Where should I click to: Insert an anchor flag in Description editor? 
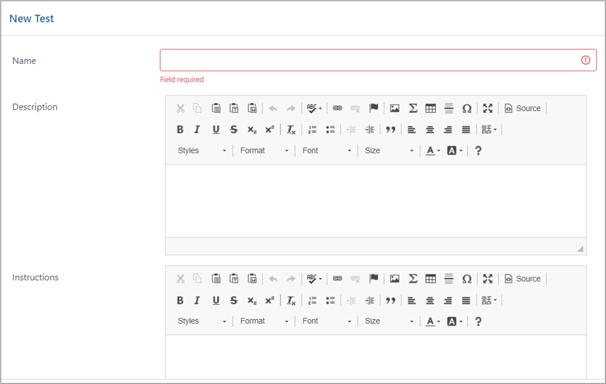coord(373,108)
